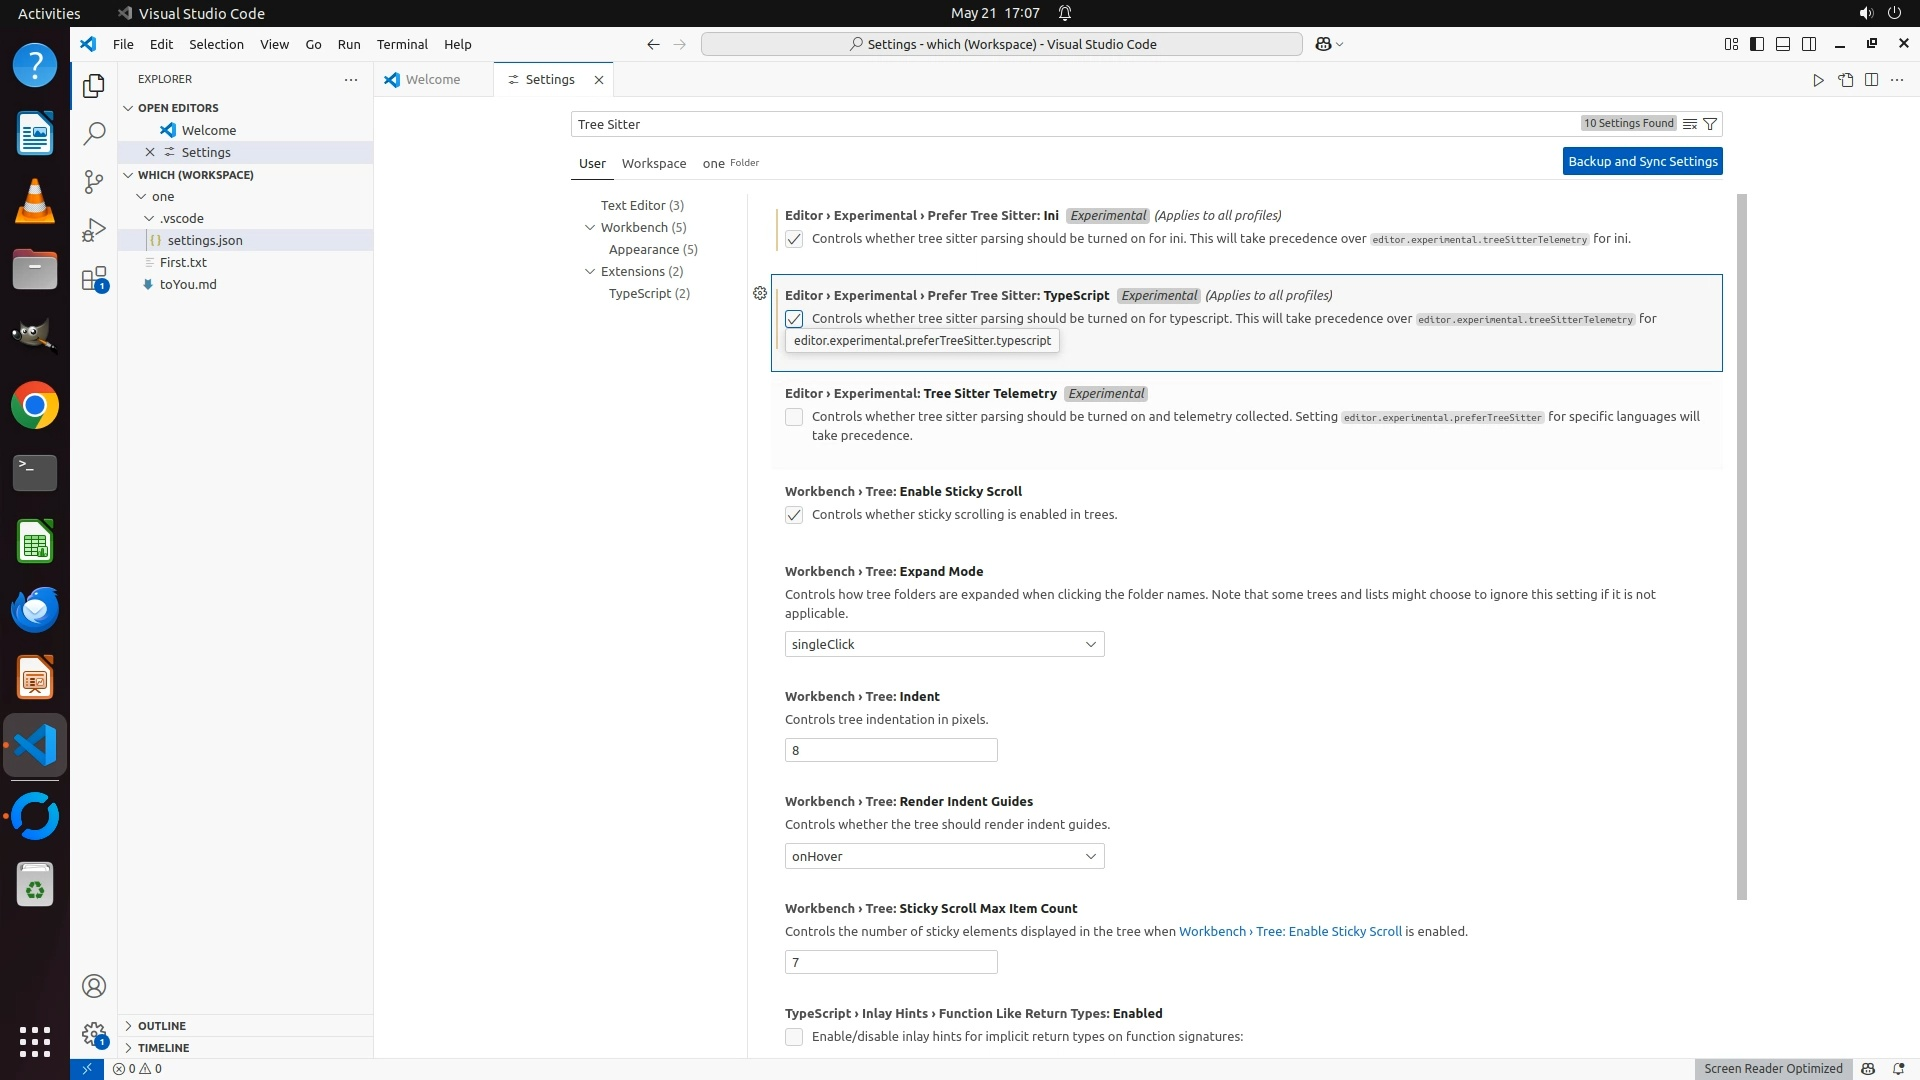Viewport: 1920px width, 1080px height.
Task: Click the Tree Indent value field
Action: (890, 750)
